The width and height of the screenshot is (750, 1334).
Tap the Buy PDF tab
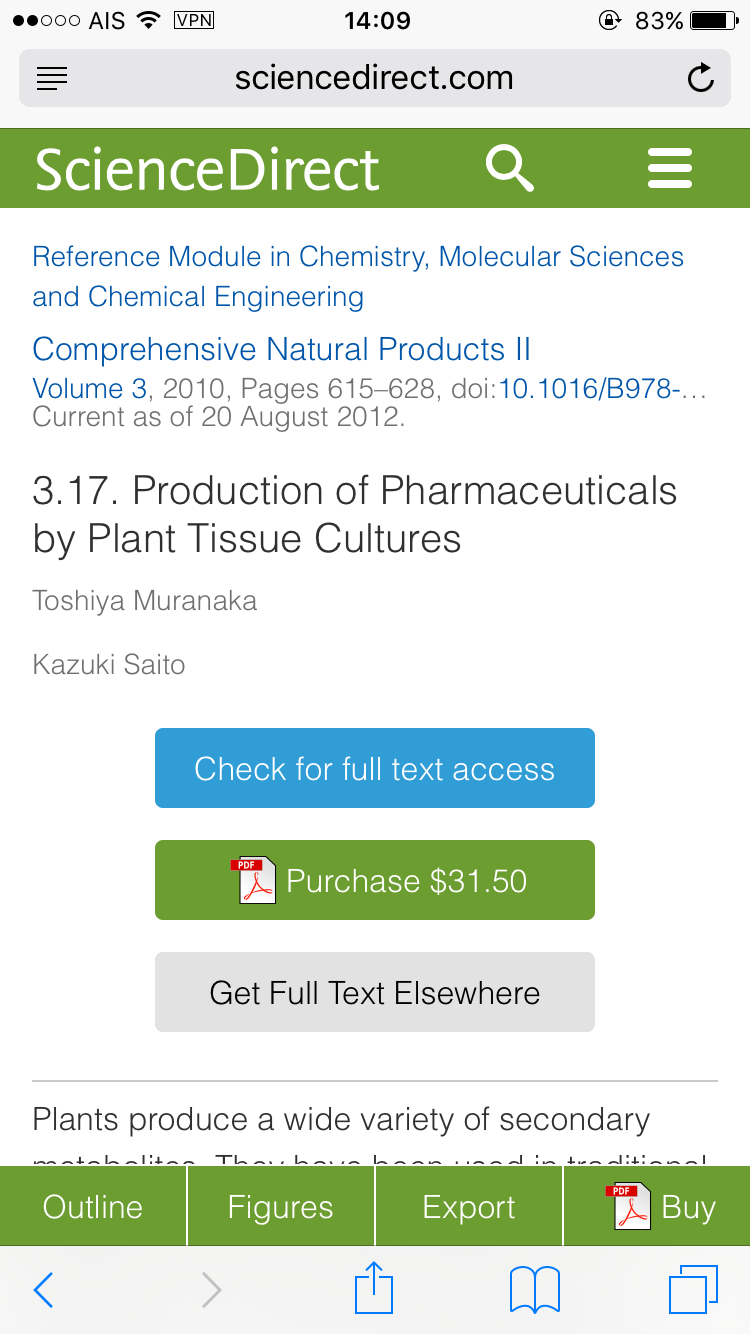(660, 1207)
